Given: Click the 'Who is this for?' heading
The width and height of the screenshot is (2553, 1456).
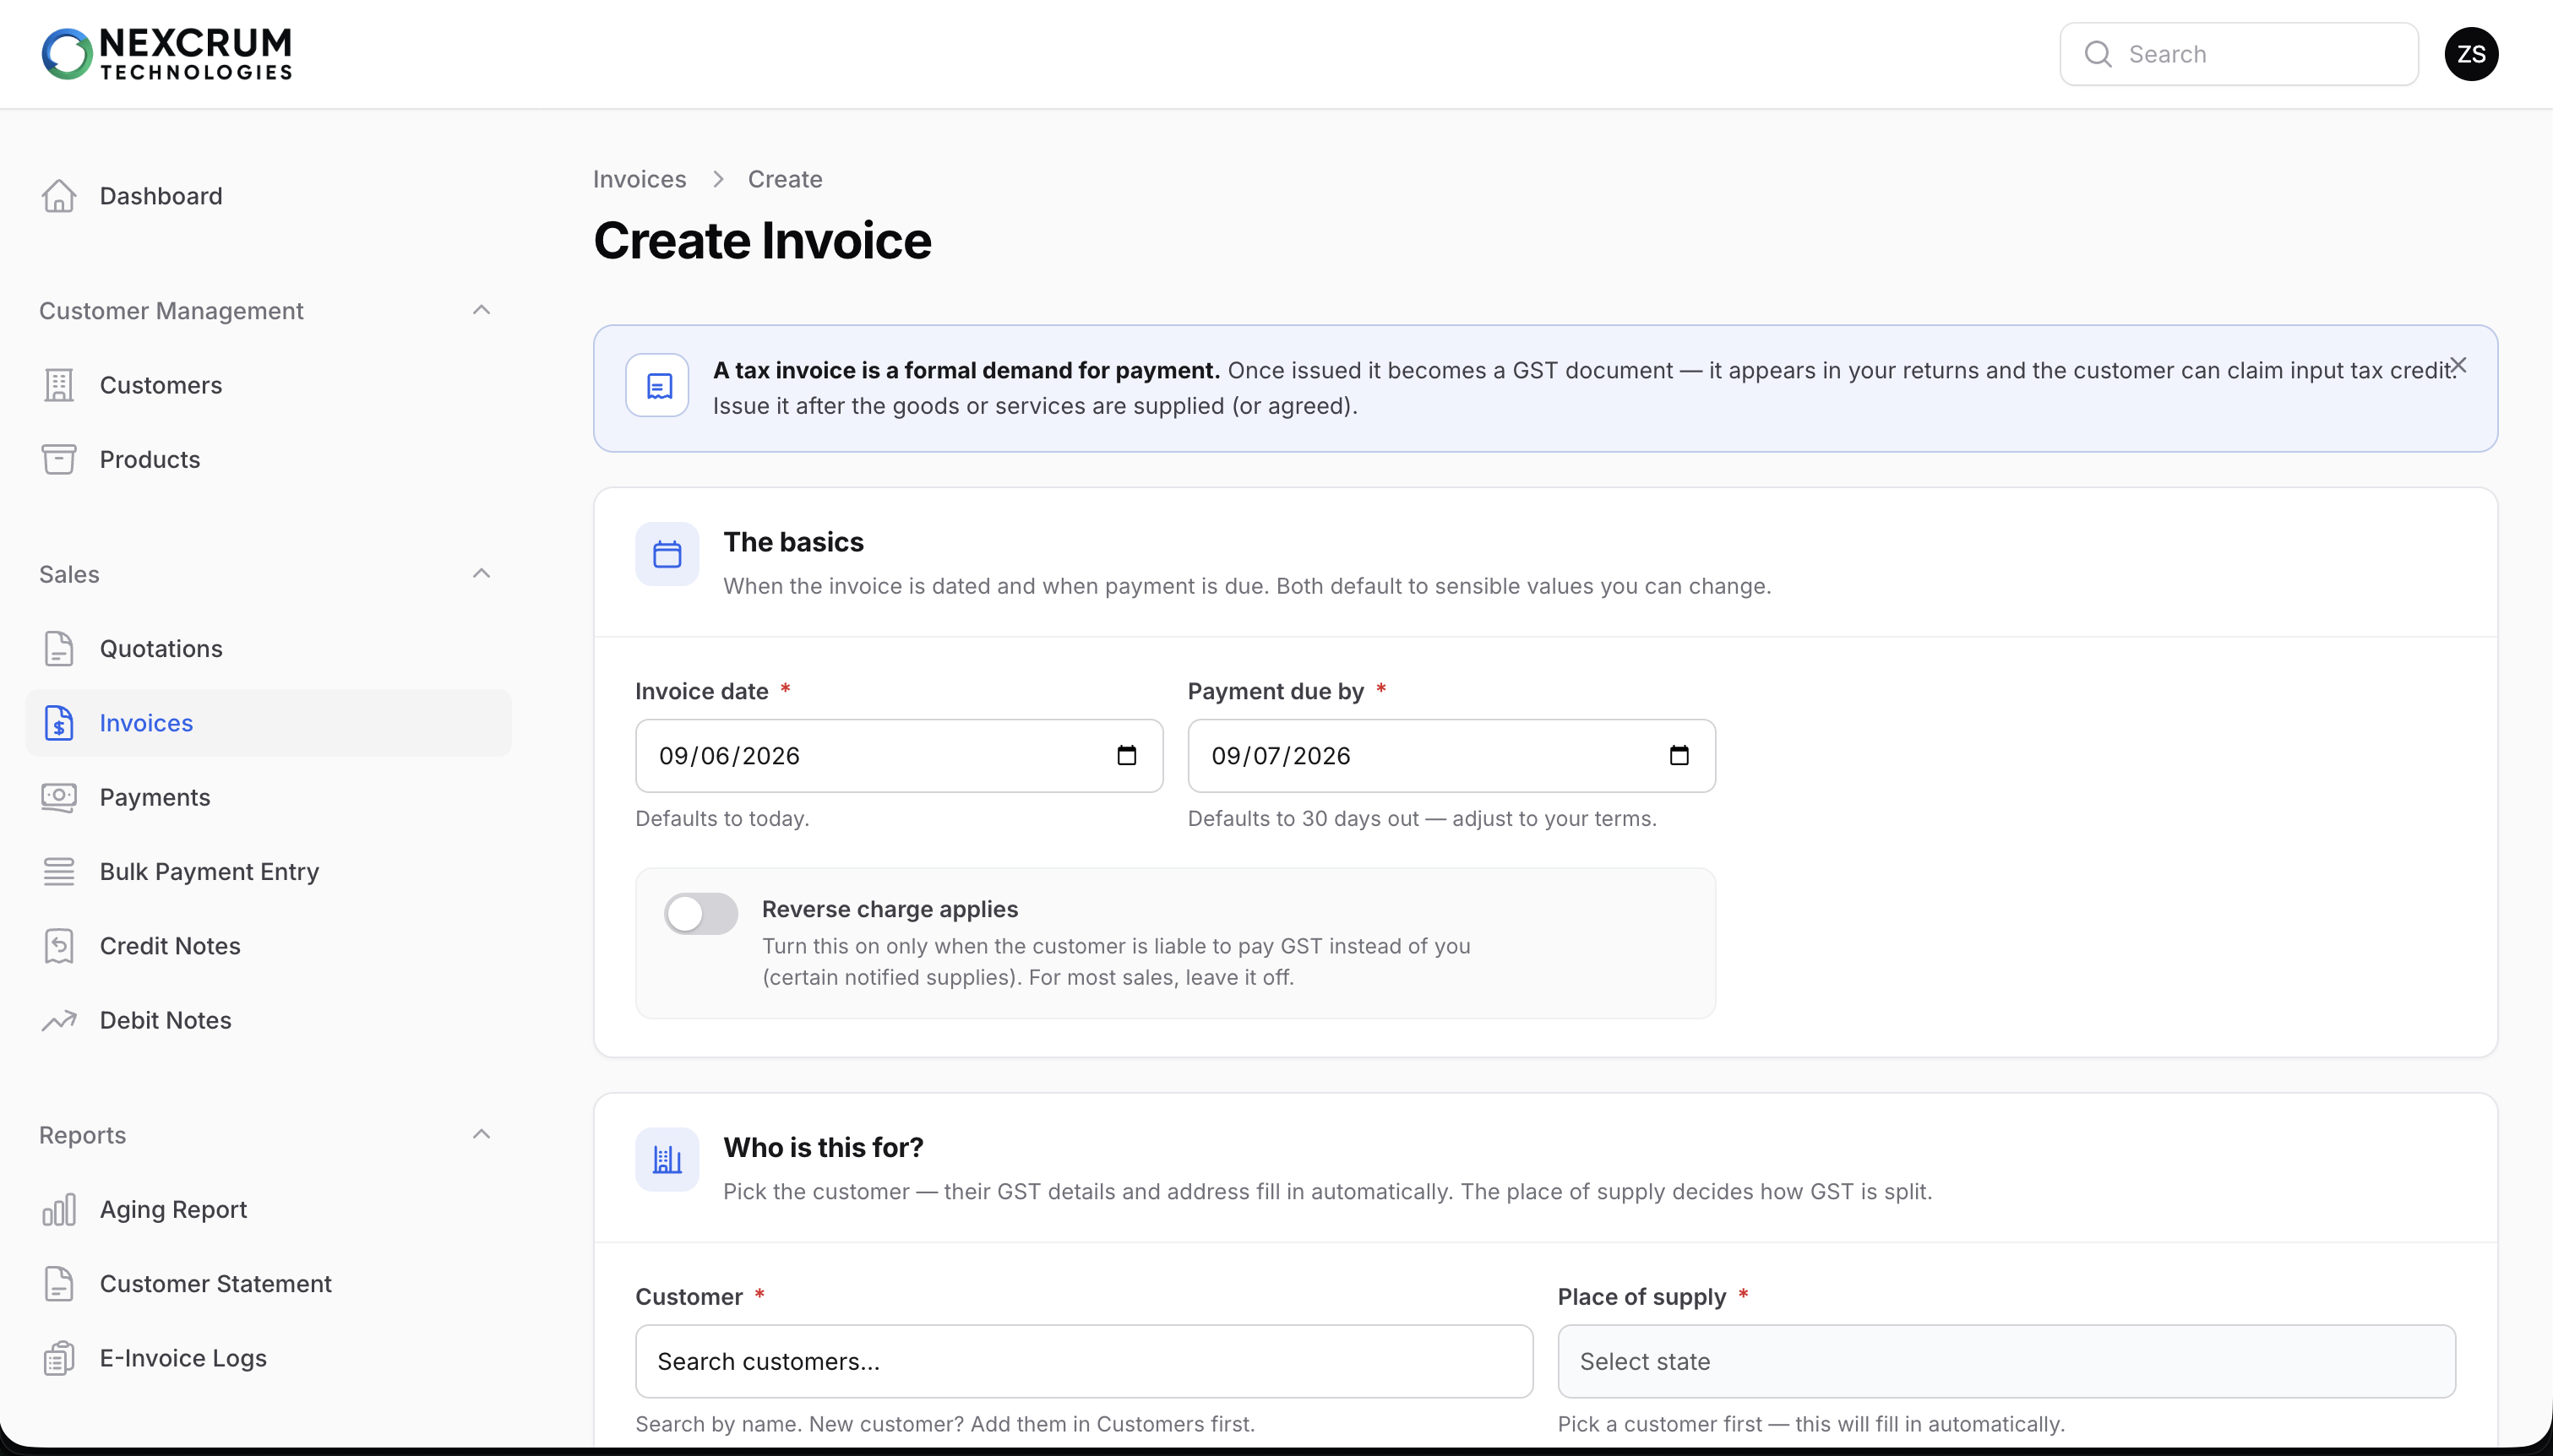Looking at the screenshot, I should 823,1147.
